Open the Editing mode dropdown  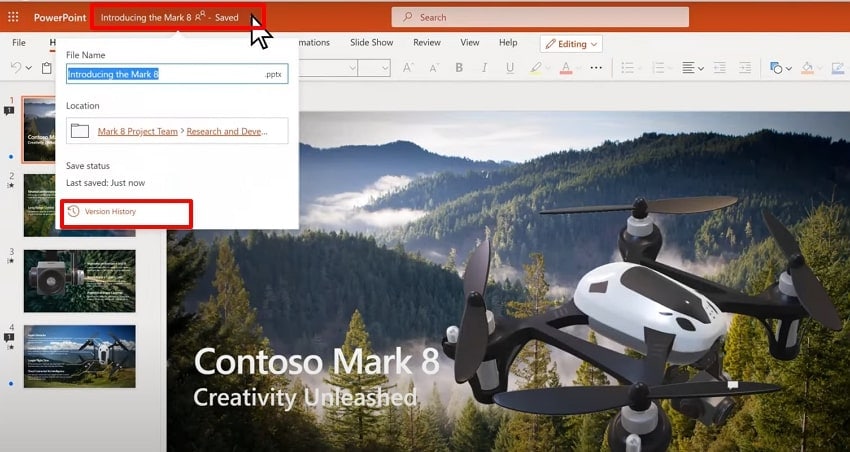(x=571, y=44)
